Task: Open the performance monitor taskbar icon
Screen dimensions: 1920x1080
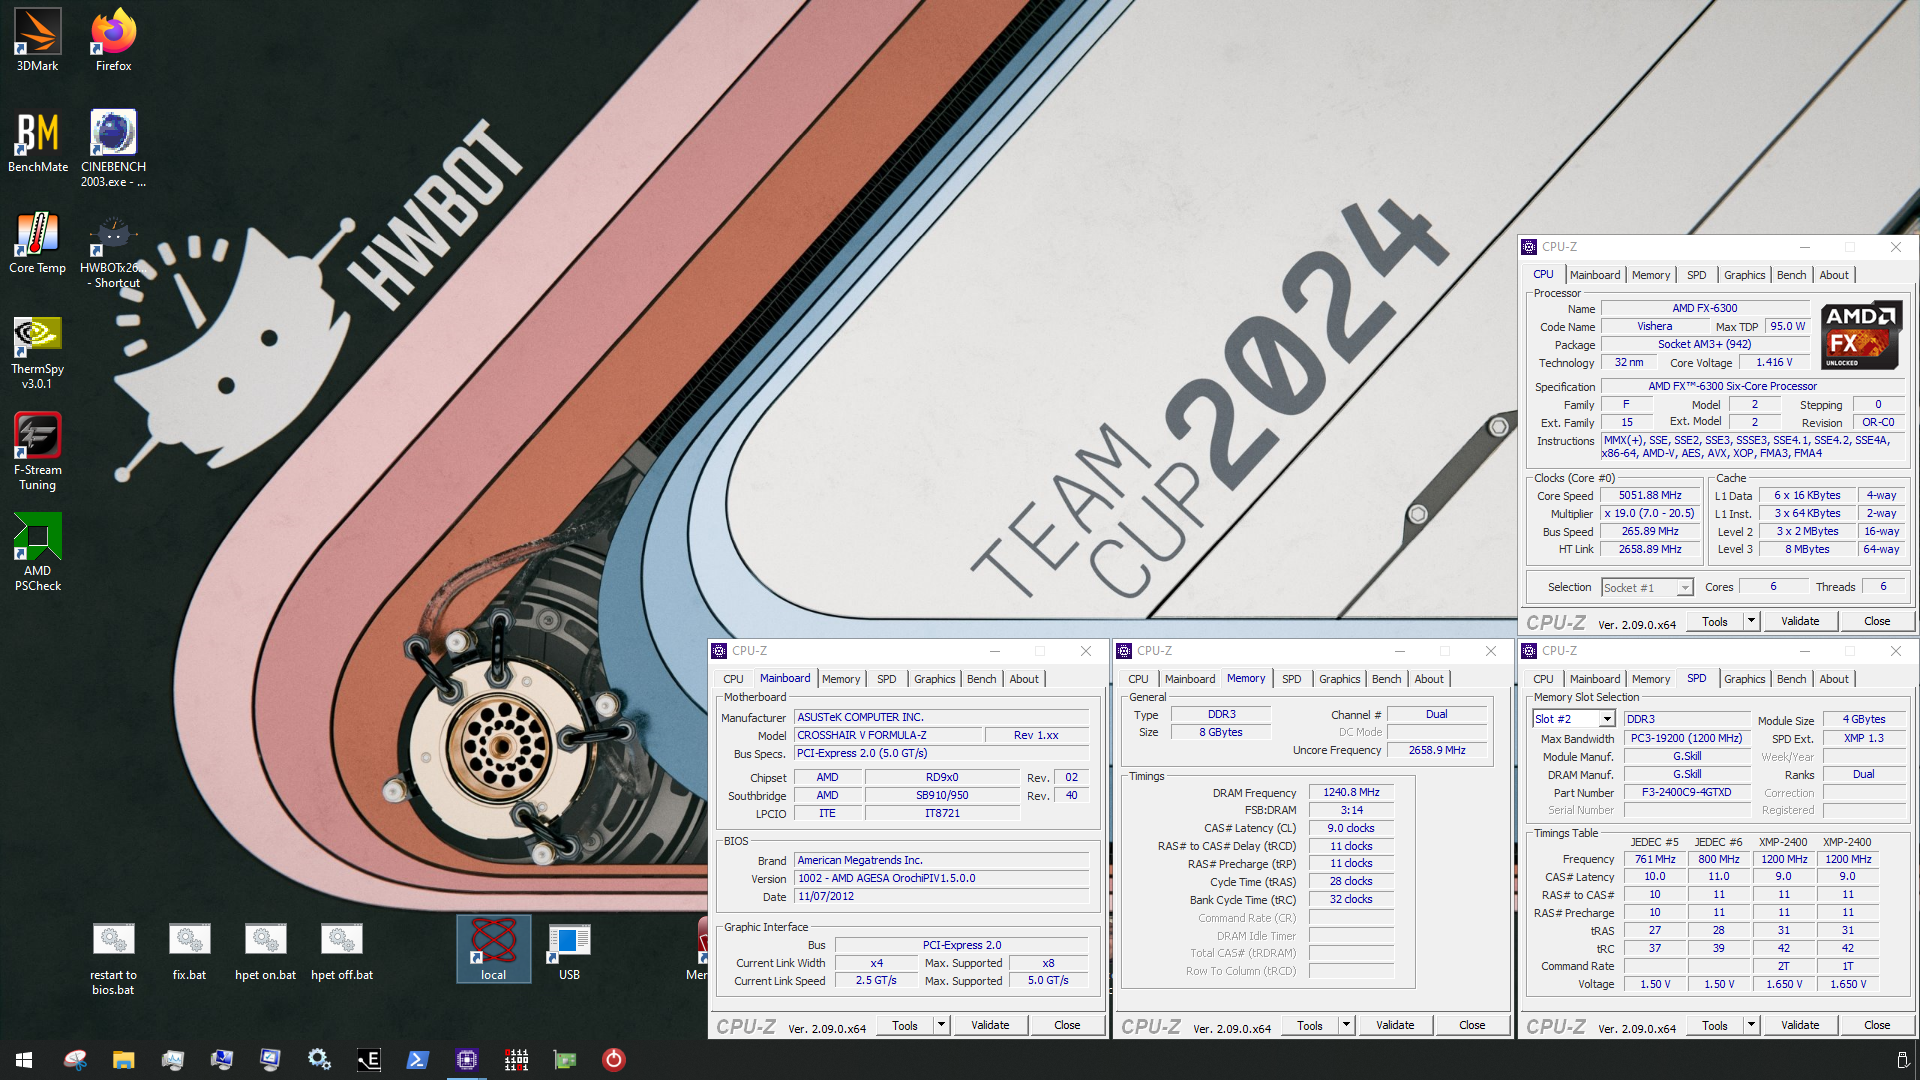Action: [x=172, y=1059]
